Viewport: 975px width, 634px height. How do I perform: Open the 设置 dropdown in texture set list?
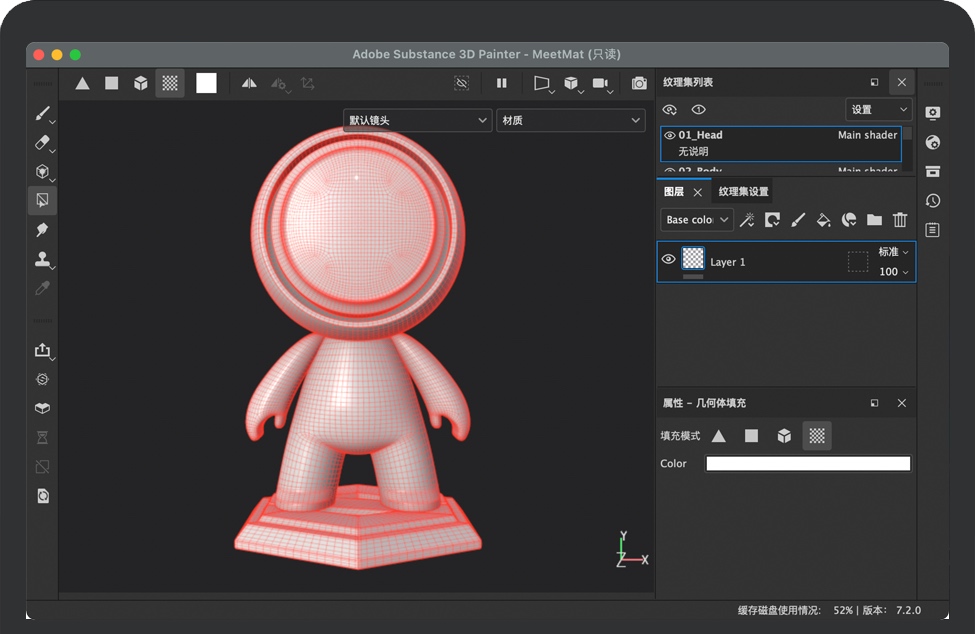click(x=879, y=110)
